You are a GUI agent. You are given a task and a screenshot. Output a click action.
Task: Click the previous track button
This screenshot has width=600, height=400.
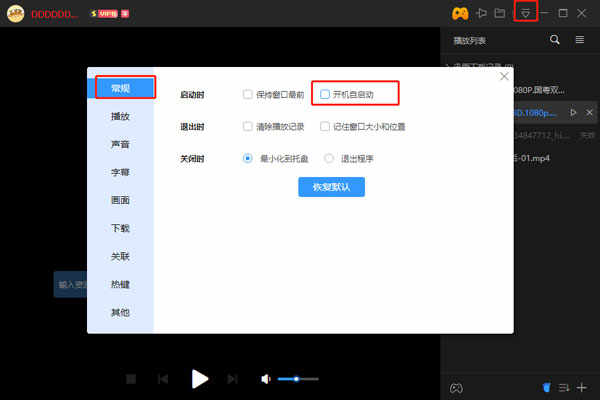(163, 379)
